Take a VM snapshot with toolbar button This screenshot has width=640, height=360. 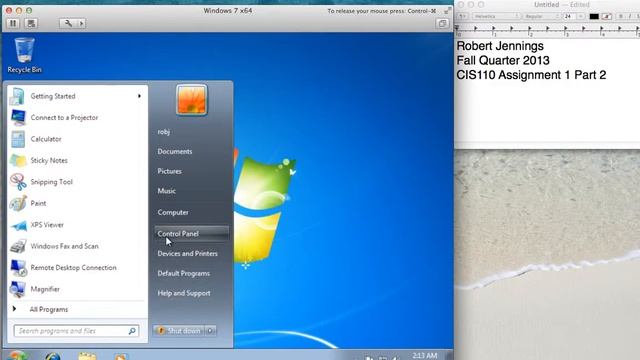[31, 23]
